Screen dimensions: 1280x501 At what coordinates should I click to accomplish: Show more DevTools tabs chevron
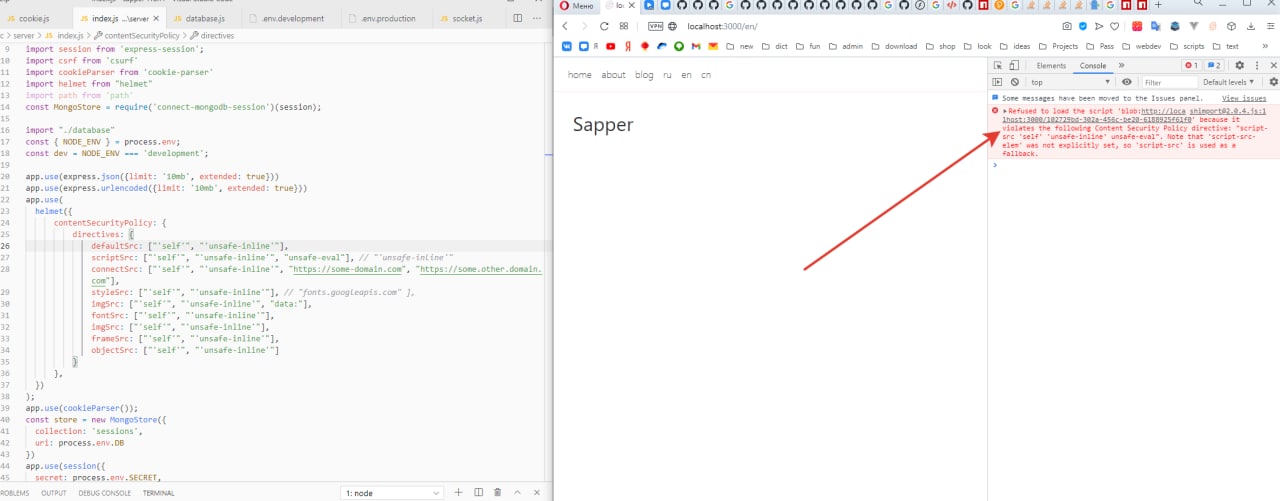[1121, 65]
